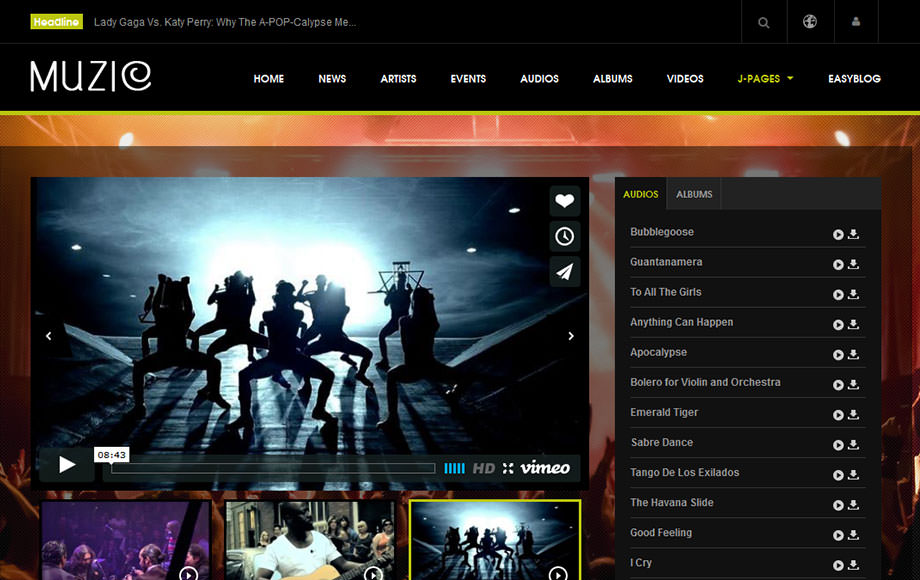Go to next video slide arrow
The image size is (920, 580).
click(571, 336)
